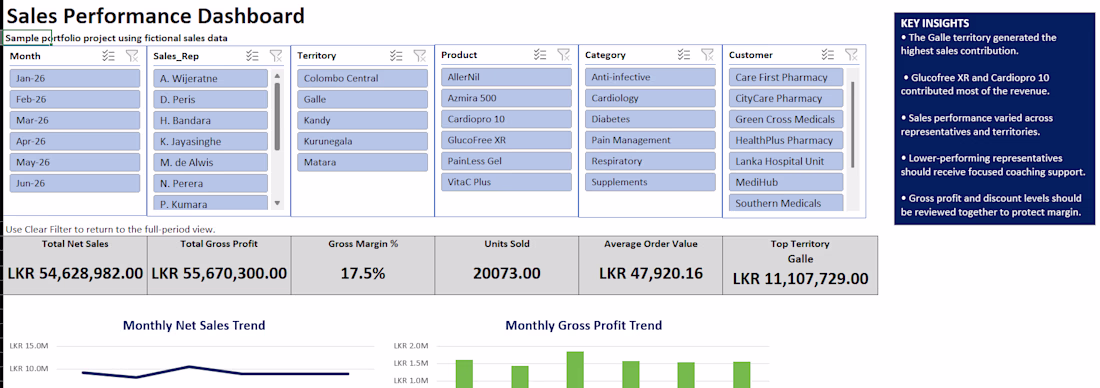Toggle multi-select on the Territory slicer
This screenshot has width=1100, height=388.
[396, 56]
